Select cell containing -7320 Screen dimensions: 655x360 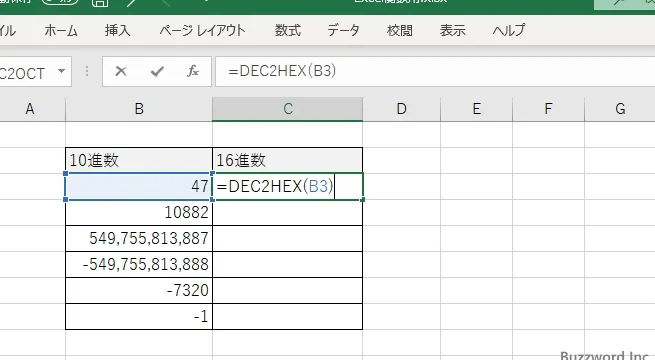click(139, 290)
